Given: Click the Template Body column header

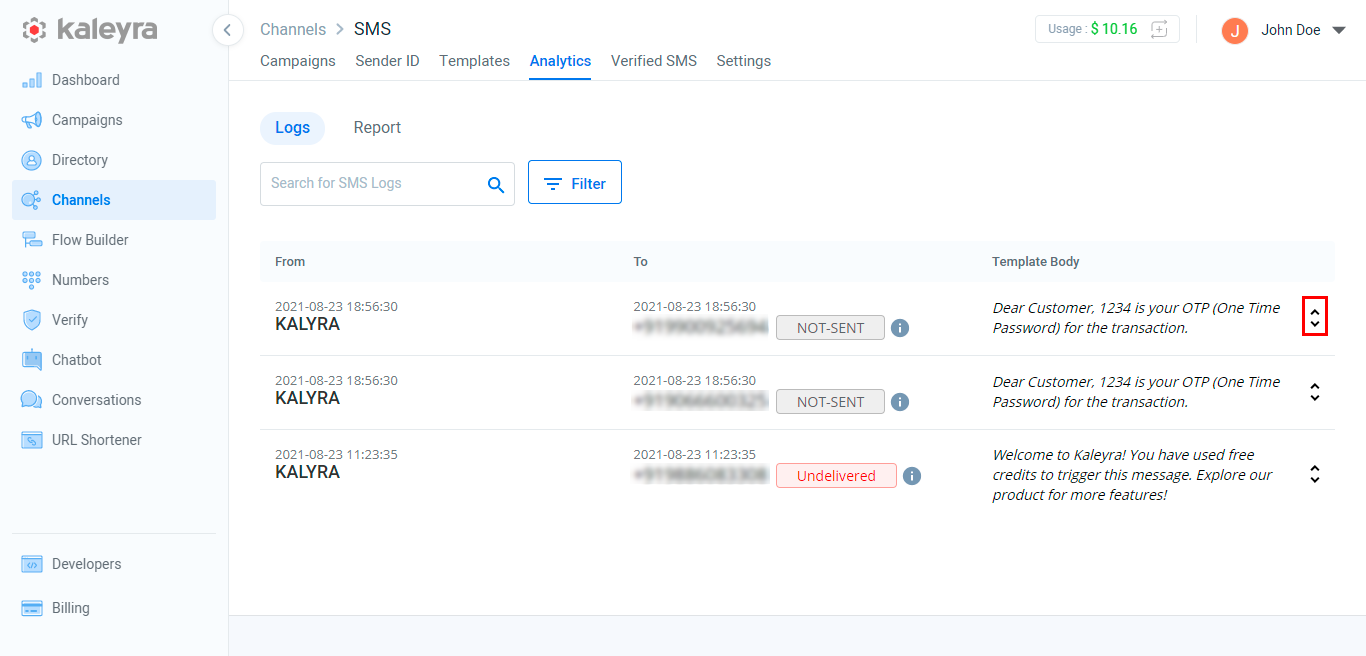Looking at the screenshot, I should 1036,262.
